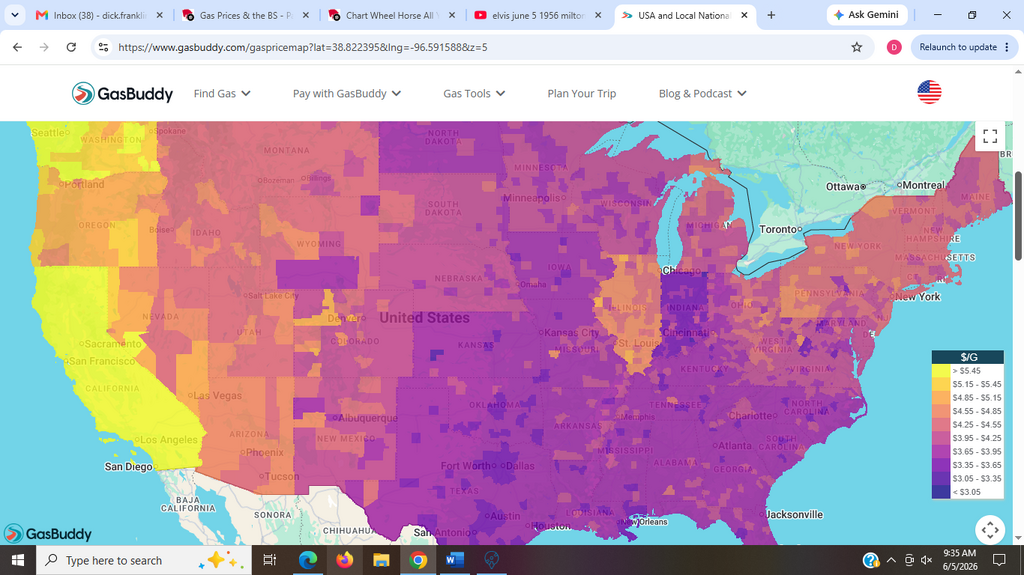Open Chrome profile avatar D

pos(893,47)
